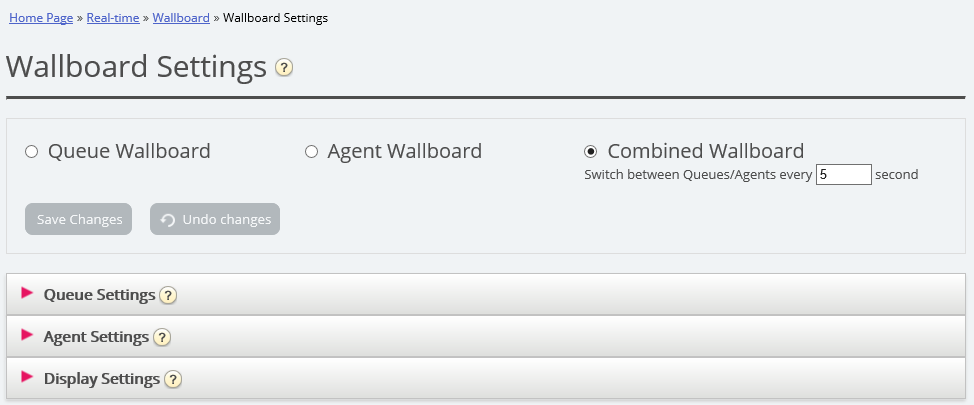Click help icon next to Display Settings
The width and height of the screenshot is (974, 405).
[173, 379]
